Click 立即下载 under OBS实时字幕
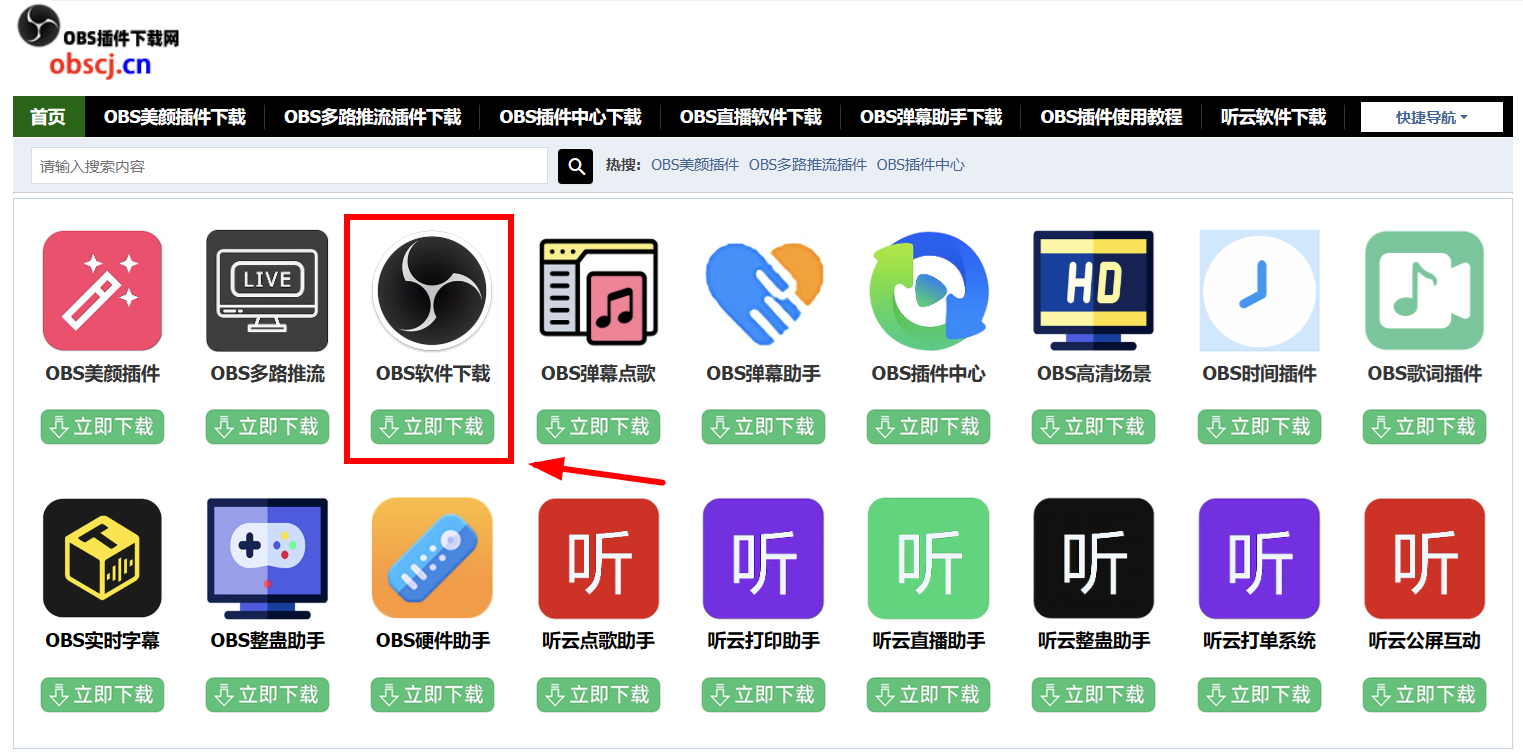 pyautogui.click(x=102, y=694)
